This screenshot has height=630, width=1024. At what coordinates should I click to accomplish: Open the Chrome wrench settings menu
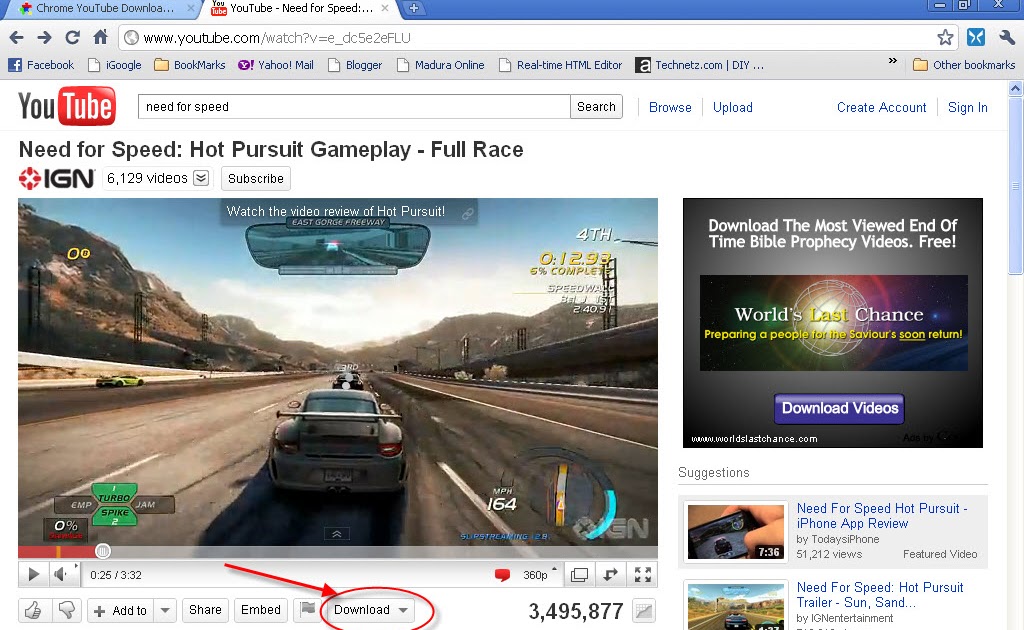[x=1006, y=38]
